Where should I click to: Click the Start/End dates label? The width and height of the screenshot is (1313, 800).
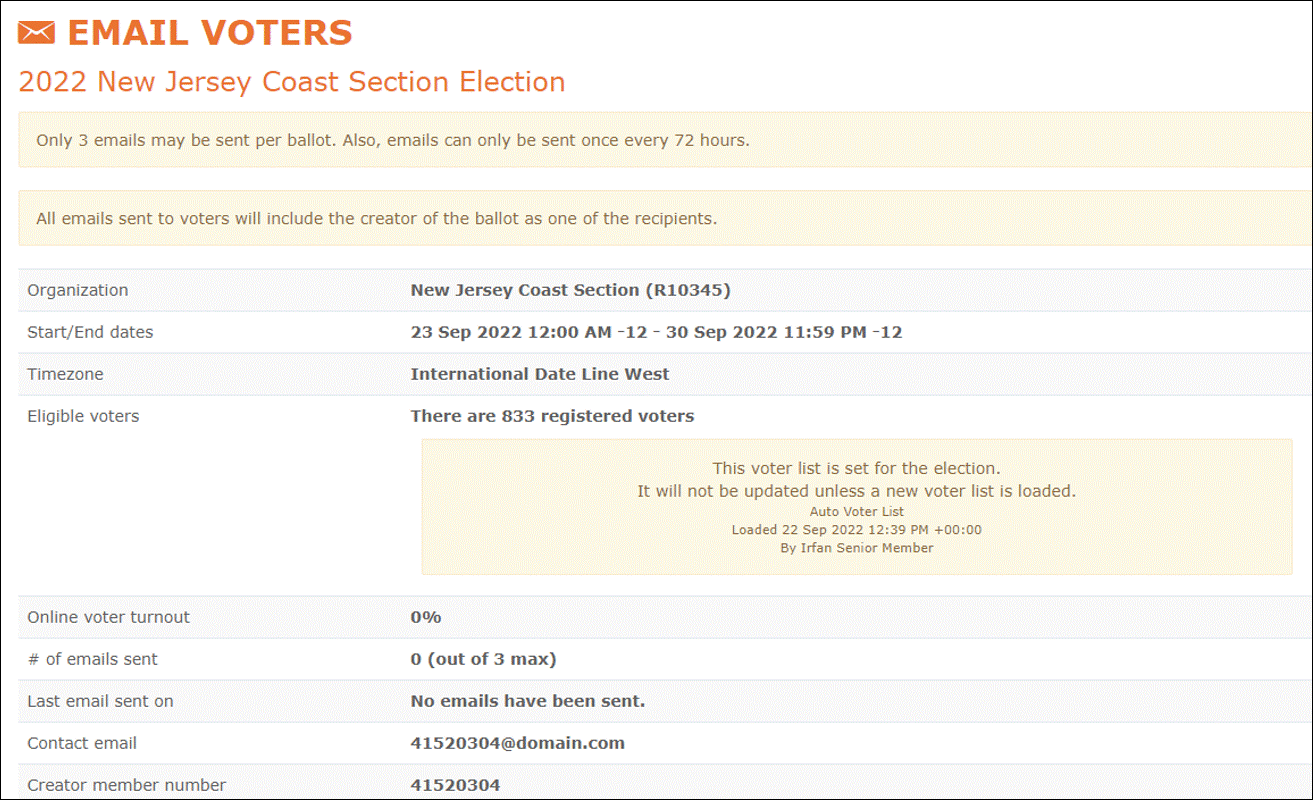[90, 332]
